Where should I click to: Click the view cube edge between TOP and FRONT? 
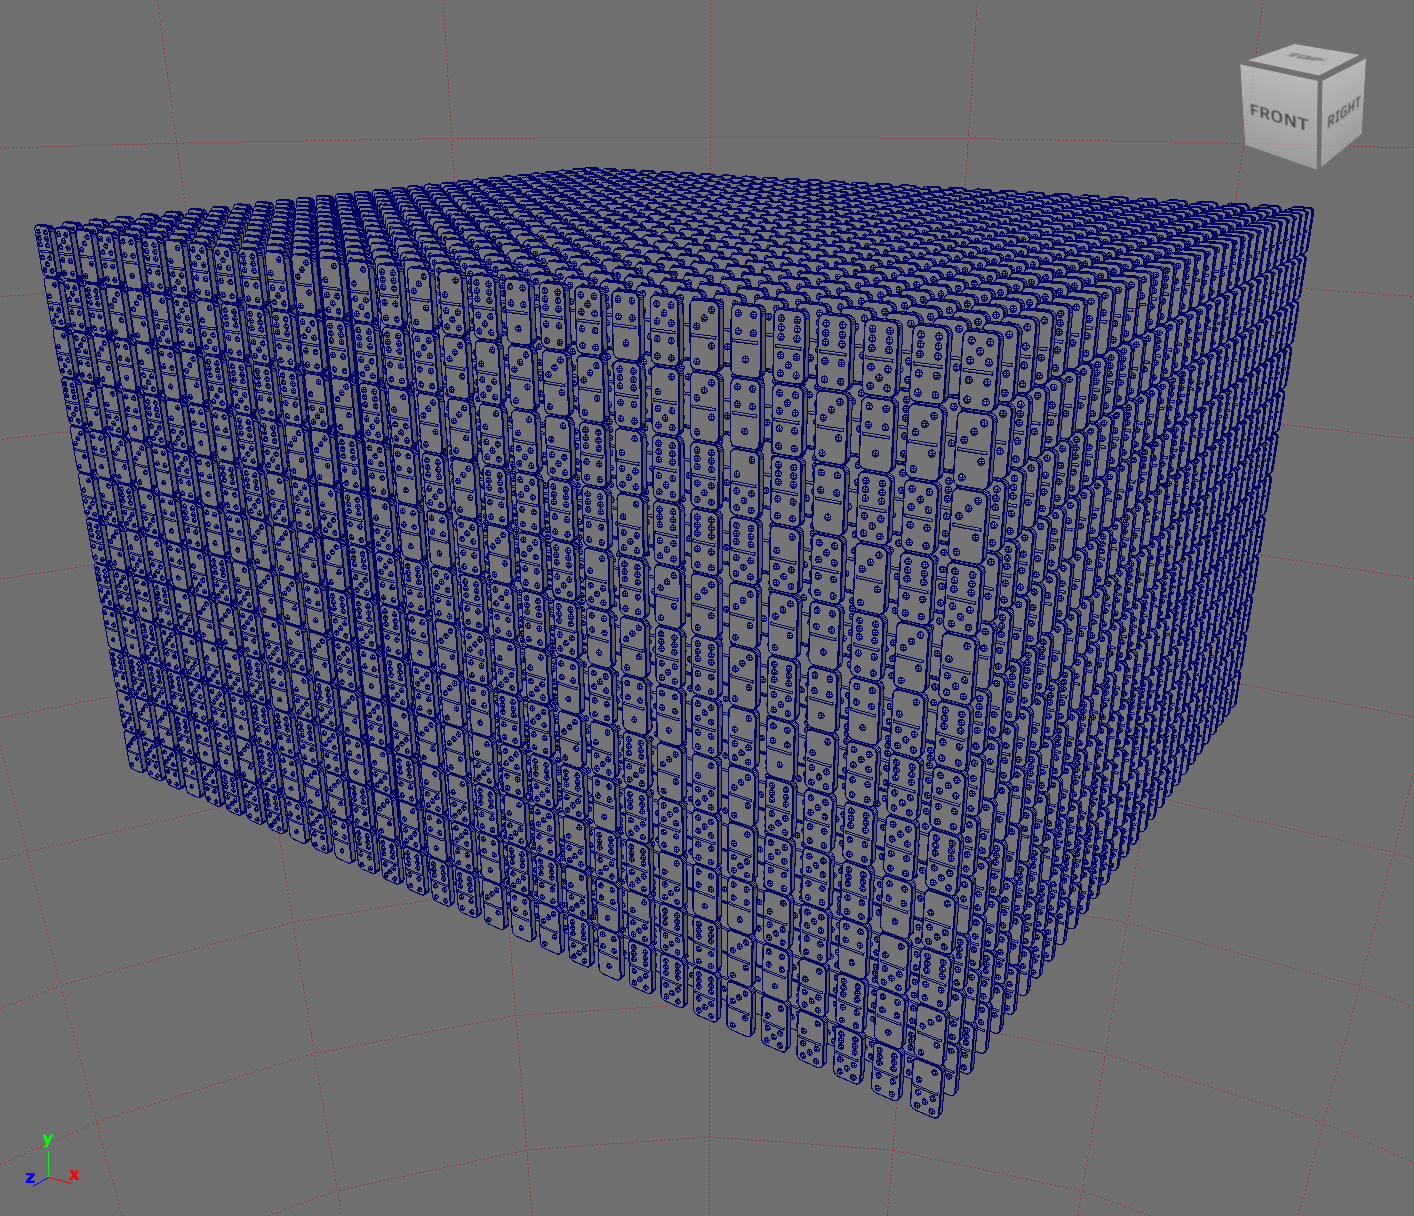(1280, 72)
